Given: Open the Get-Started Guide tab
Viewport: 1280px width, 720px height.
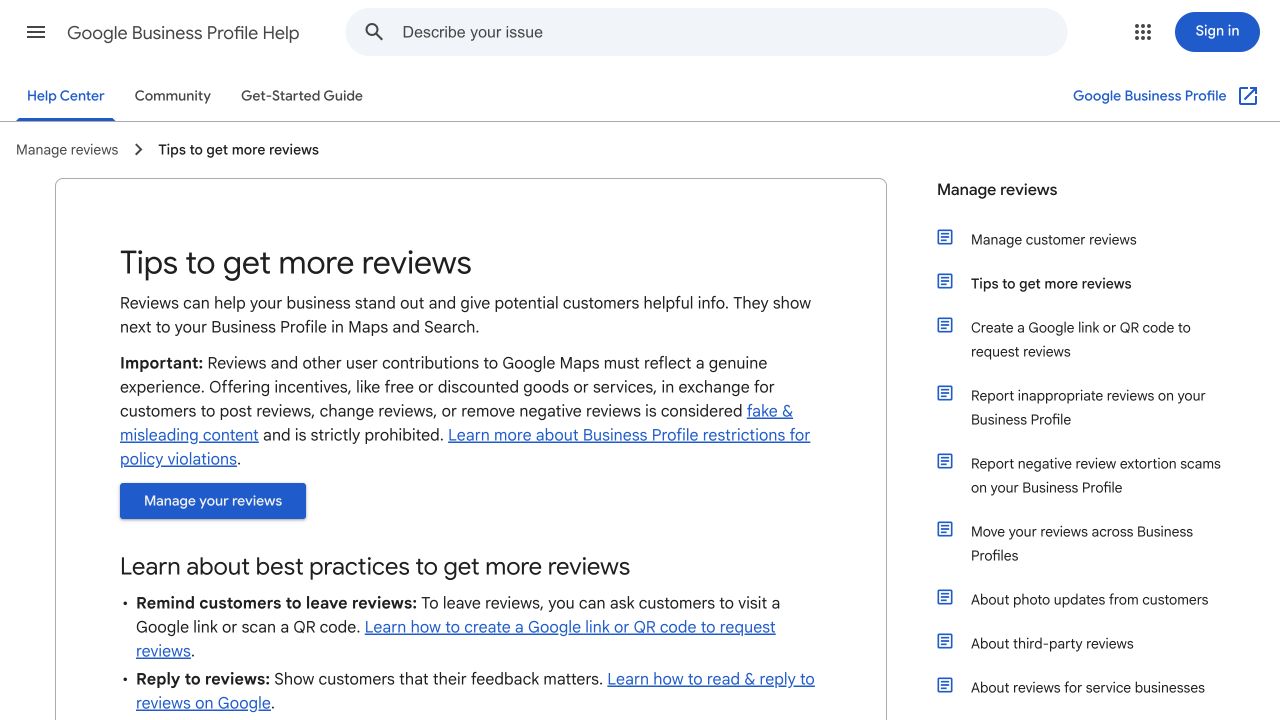Looking at the screenshot, I should [x=302, y=96].
